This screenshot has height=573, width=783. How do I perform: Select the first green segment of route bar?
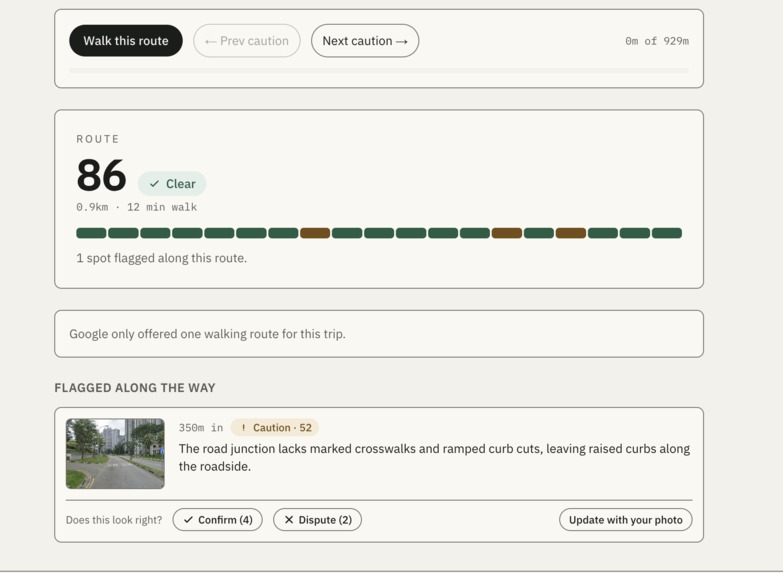click(x=91, y=233)
